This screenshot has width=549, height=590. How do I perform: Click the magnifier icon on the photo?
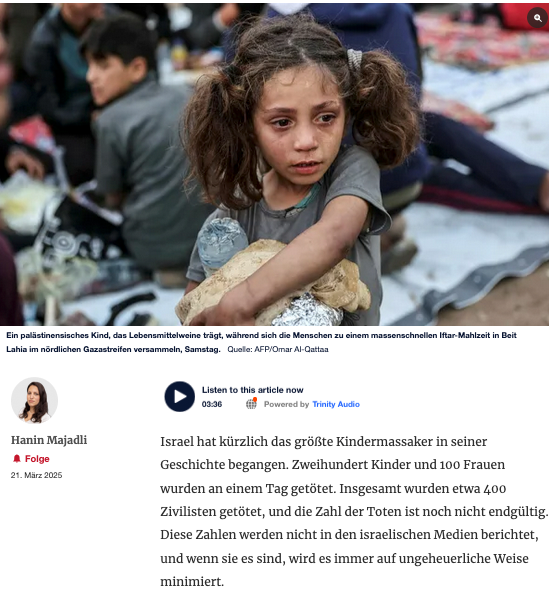[537, 18]
